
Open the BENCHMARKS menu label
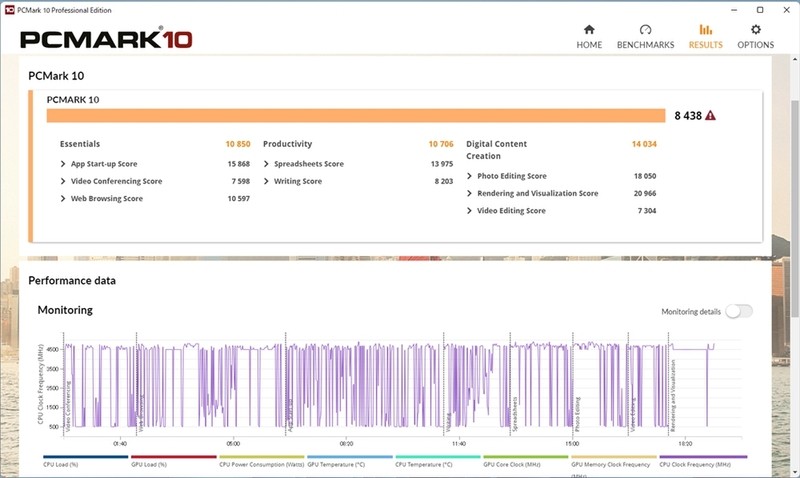[x=645, y=45]
